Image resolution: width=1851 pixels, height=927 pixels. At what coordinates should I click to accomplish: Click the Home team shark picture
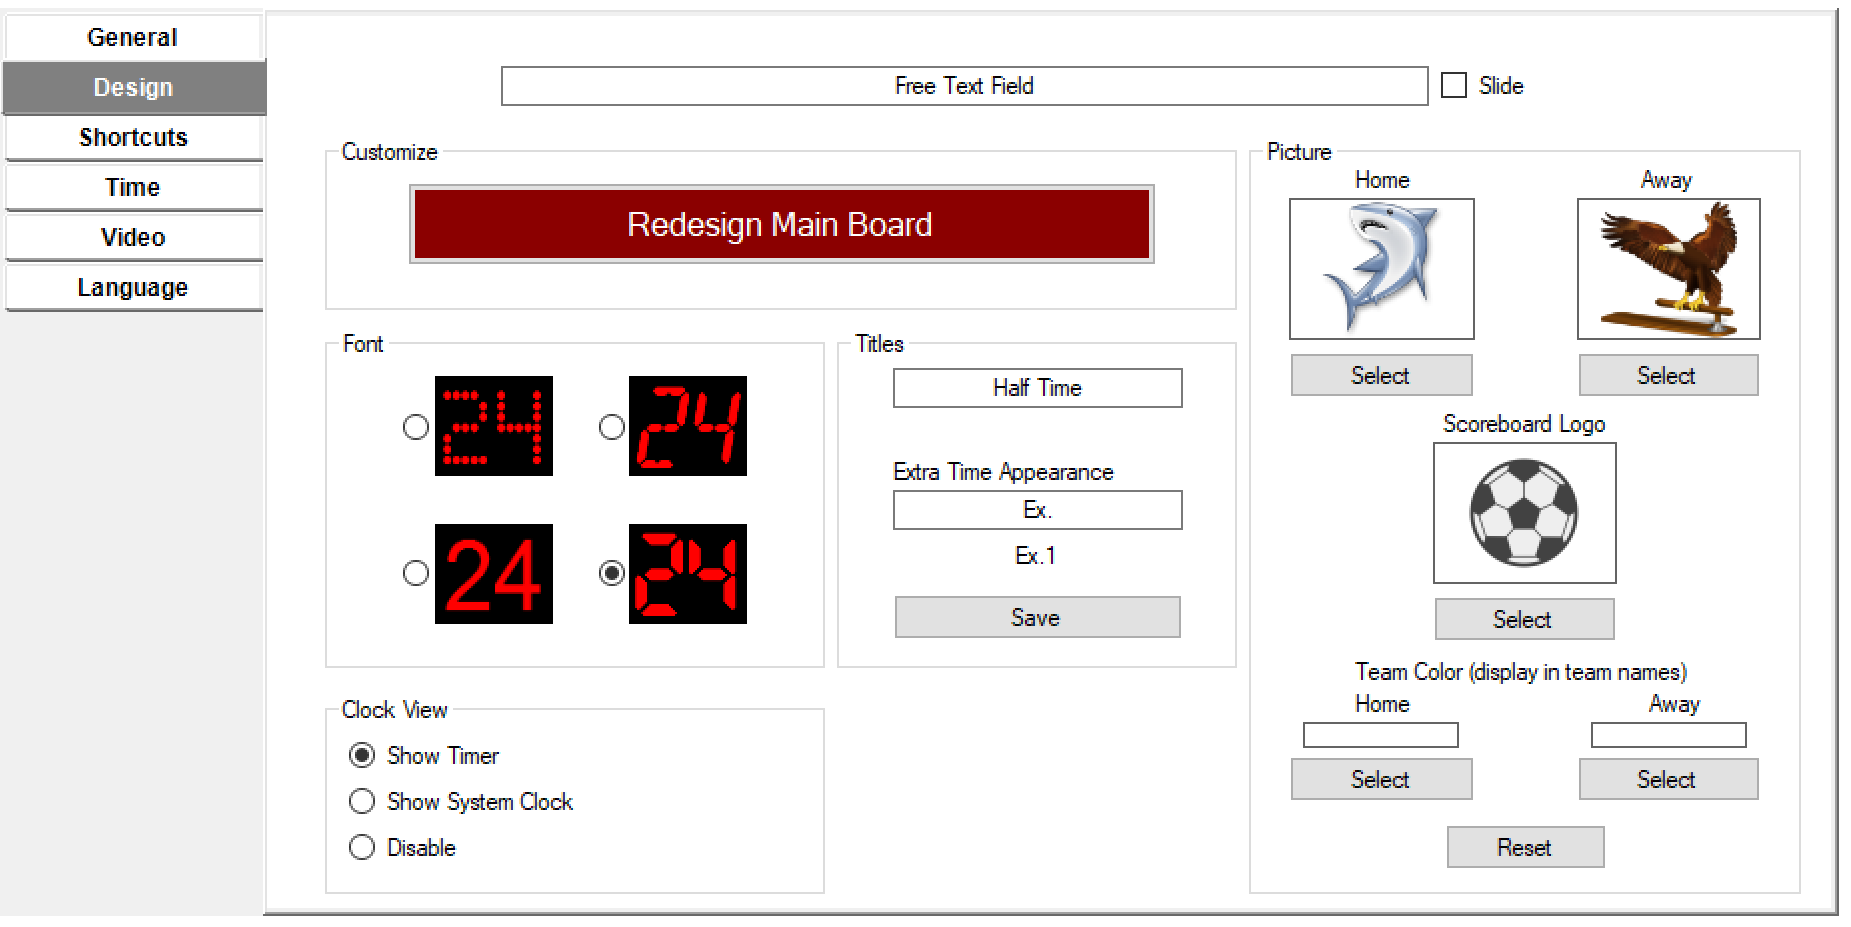pos(1381,268)
